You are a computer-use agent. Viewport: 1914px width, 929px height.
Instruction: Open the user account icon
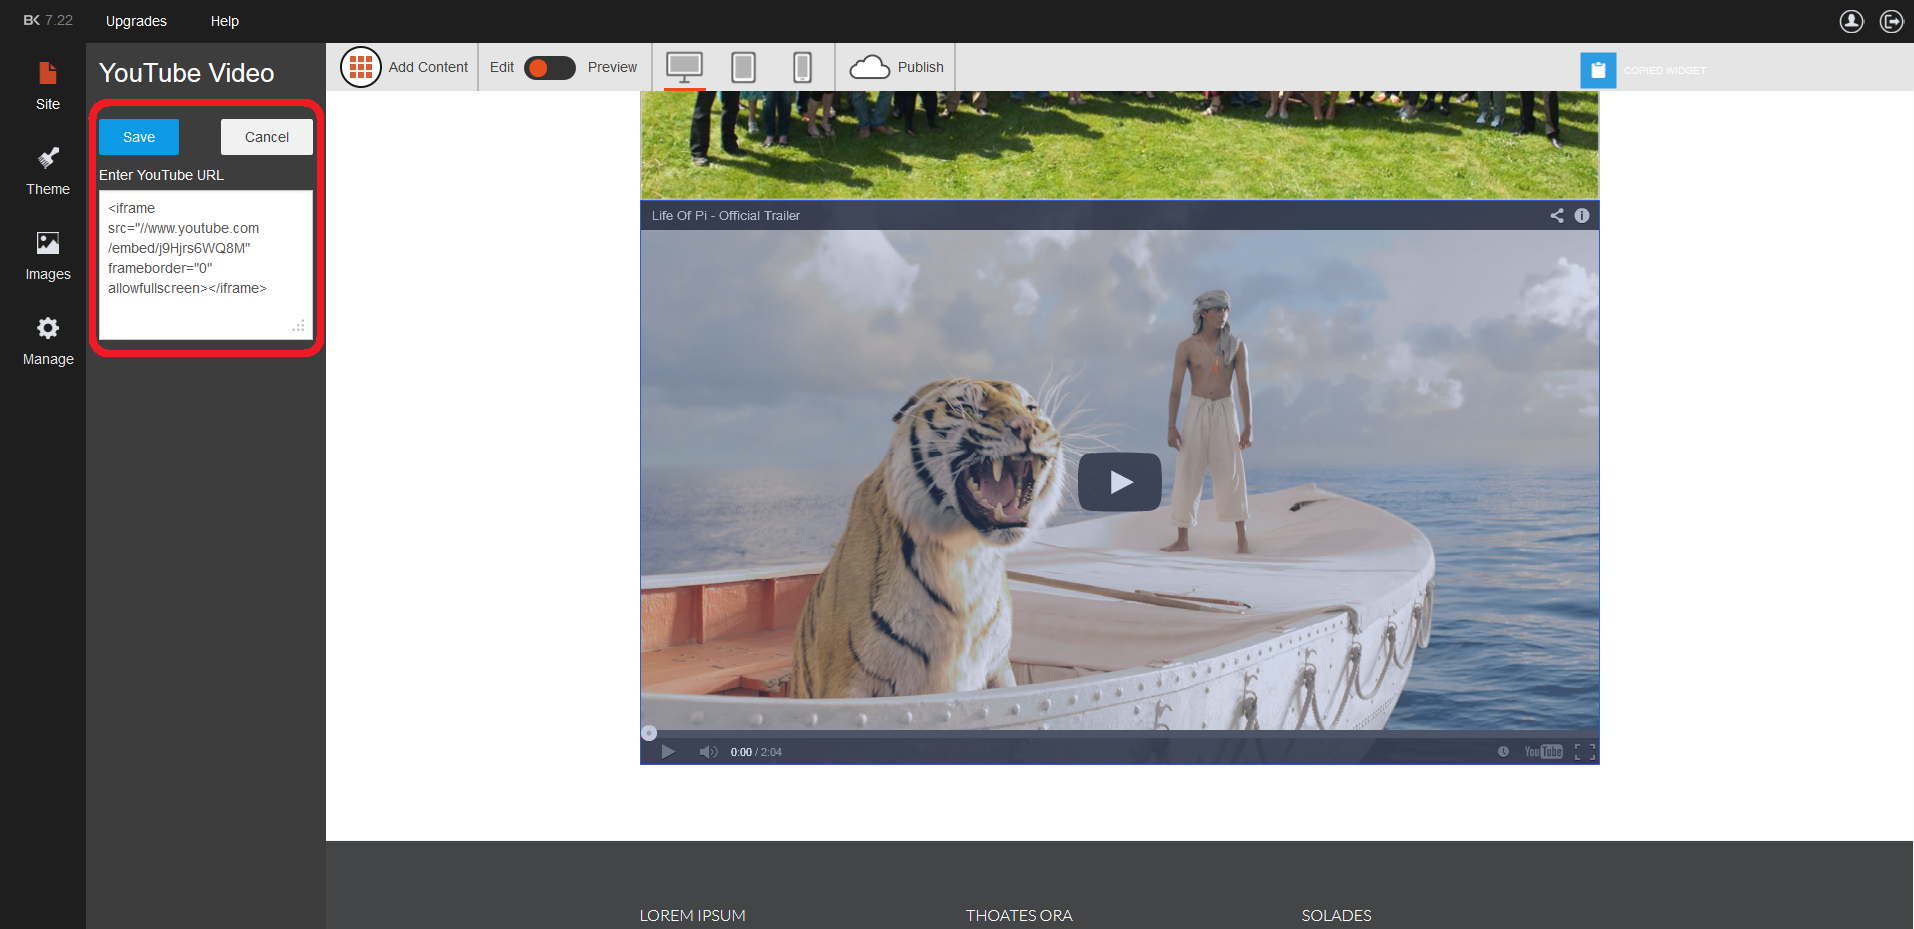pyautogui.click(x=1851, y=21)
